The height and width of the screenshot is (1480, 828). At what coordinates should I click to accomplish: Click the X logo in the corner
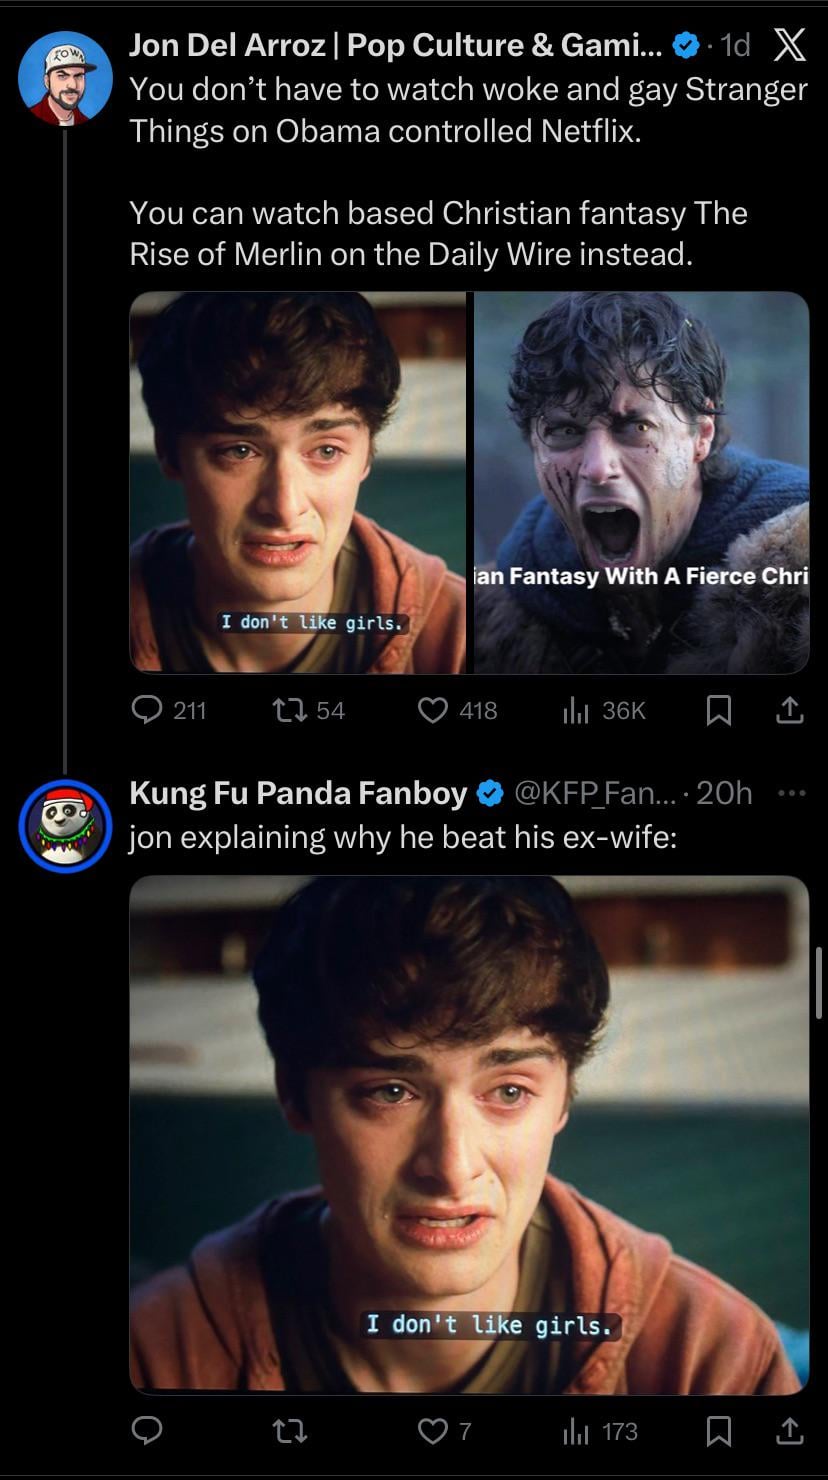(789, 46)
